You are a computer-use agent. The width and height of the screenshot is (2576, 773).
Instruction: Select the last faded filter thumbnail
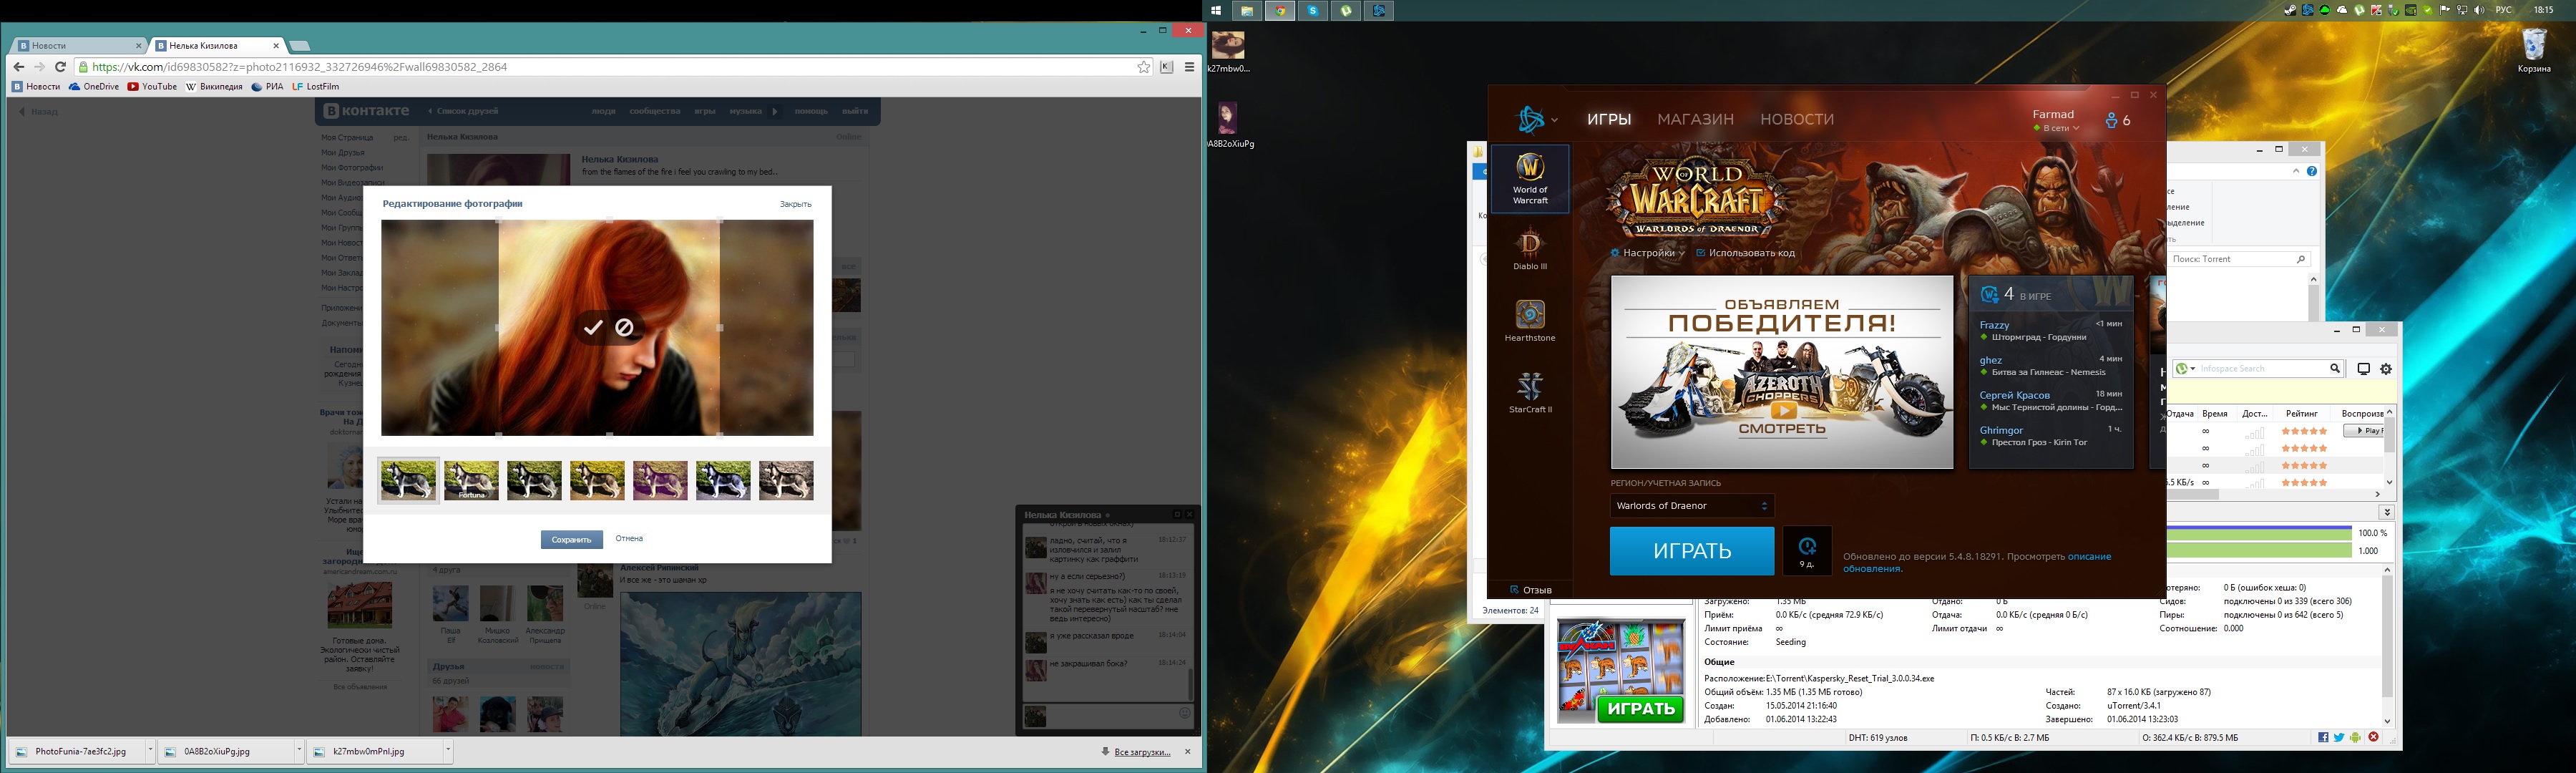click(786, 481)
